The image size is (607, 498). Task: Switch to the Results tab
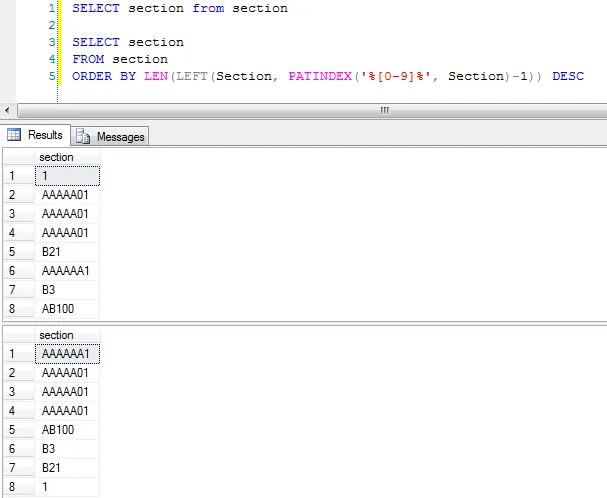pos(35,135)
